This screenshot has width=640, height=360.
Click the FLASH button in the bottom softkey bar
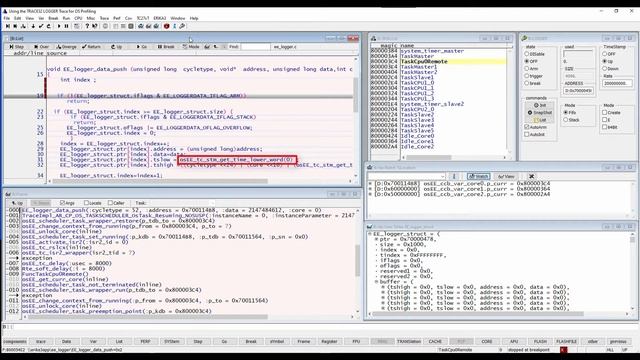[x=540, y=341]
